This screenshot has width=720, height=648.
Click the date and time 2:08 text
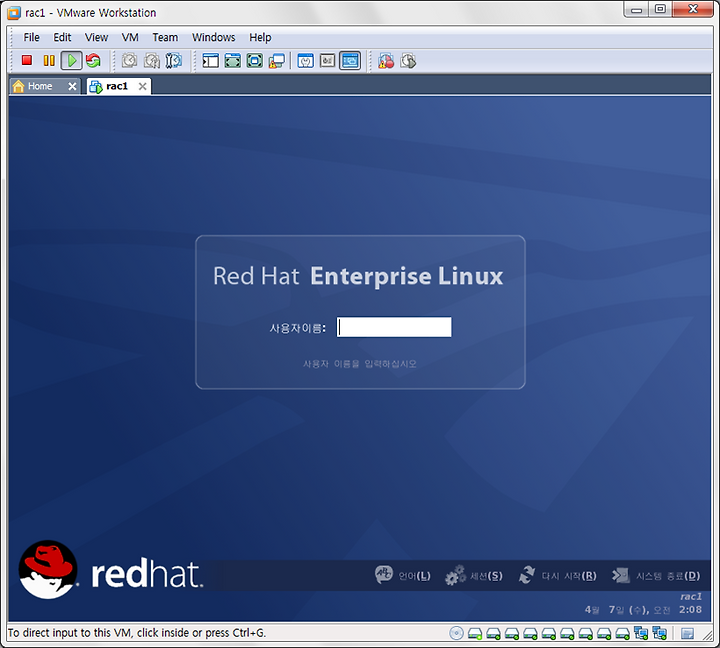(x=643, y=610)
